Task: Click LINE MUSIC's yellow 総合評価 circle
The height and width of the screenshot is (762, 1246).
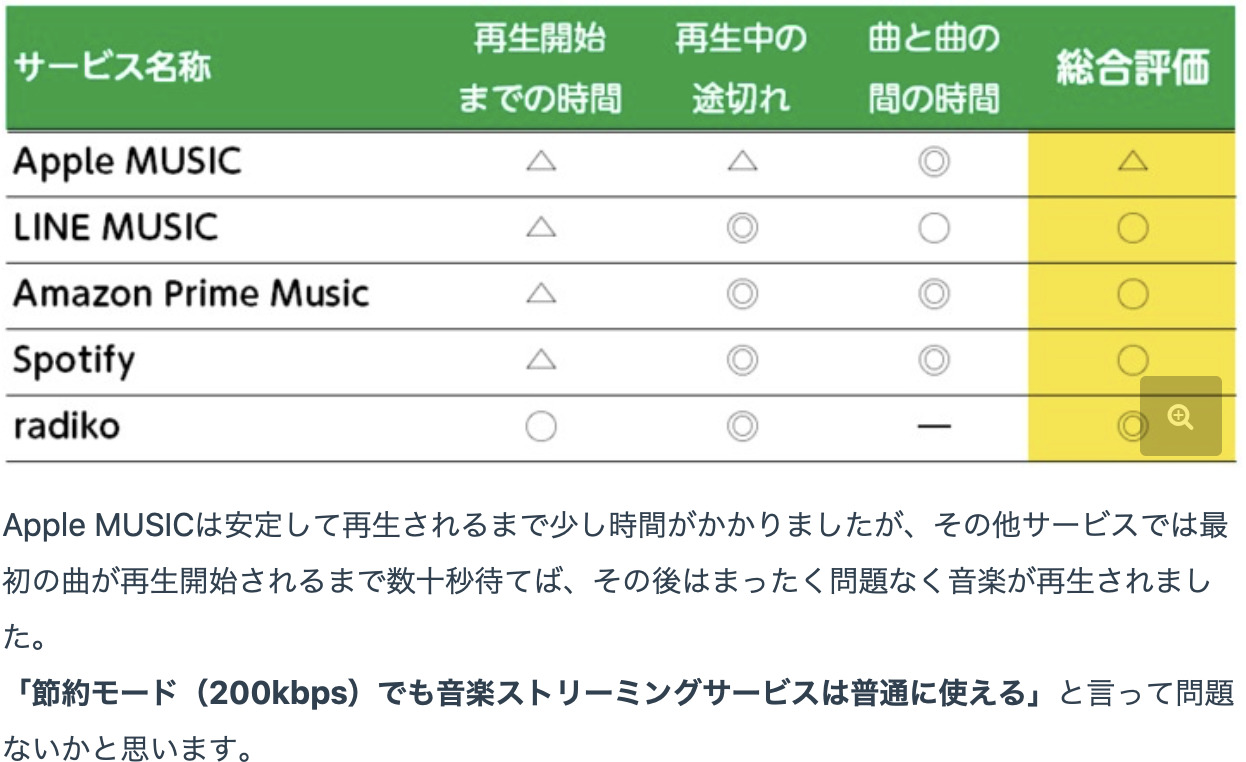Action: tap(1132, 229)
